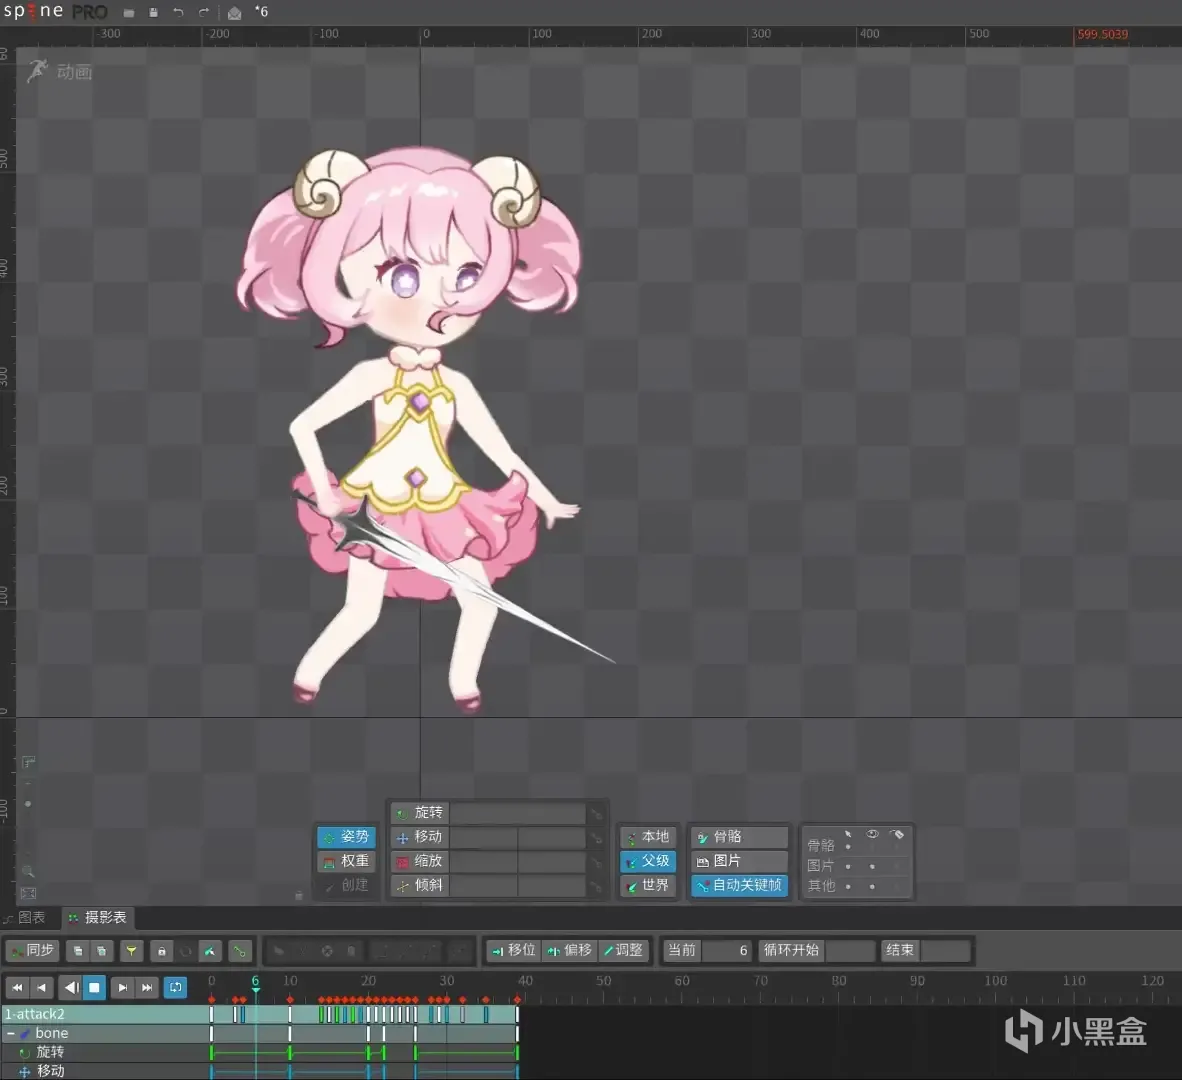The width and height of the screenshot is (1182, 1080).
Task: Select the 姿势 pose tool
Action: click(x=346, y=837)
